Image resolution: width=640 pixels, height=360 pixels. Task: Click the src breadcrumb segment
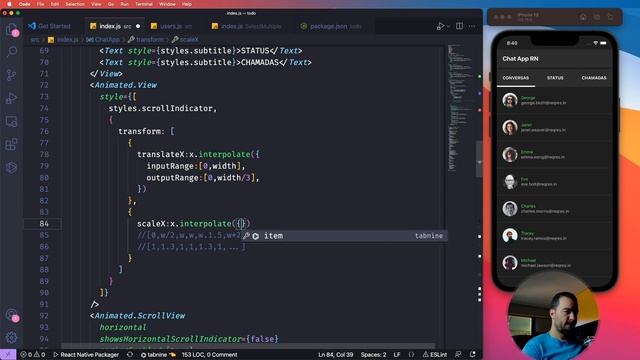[x=34, y=40]
